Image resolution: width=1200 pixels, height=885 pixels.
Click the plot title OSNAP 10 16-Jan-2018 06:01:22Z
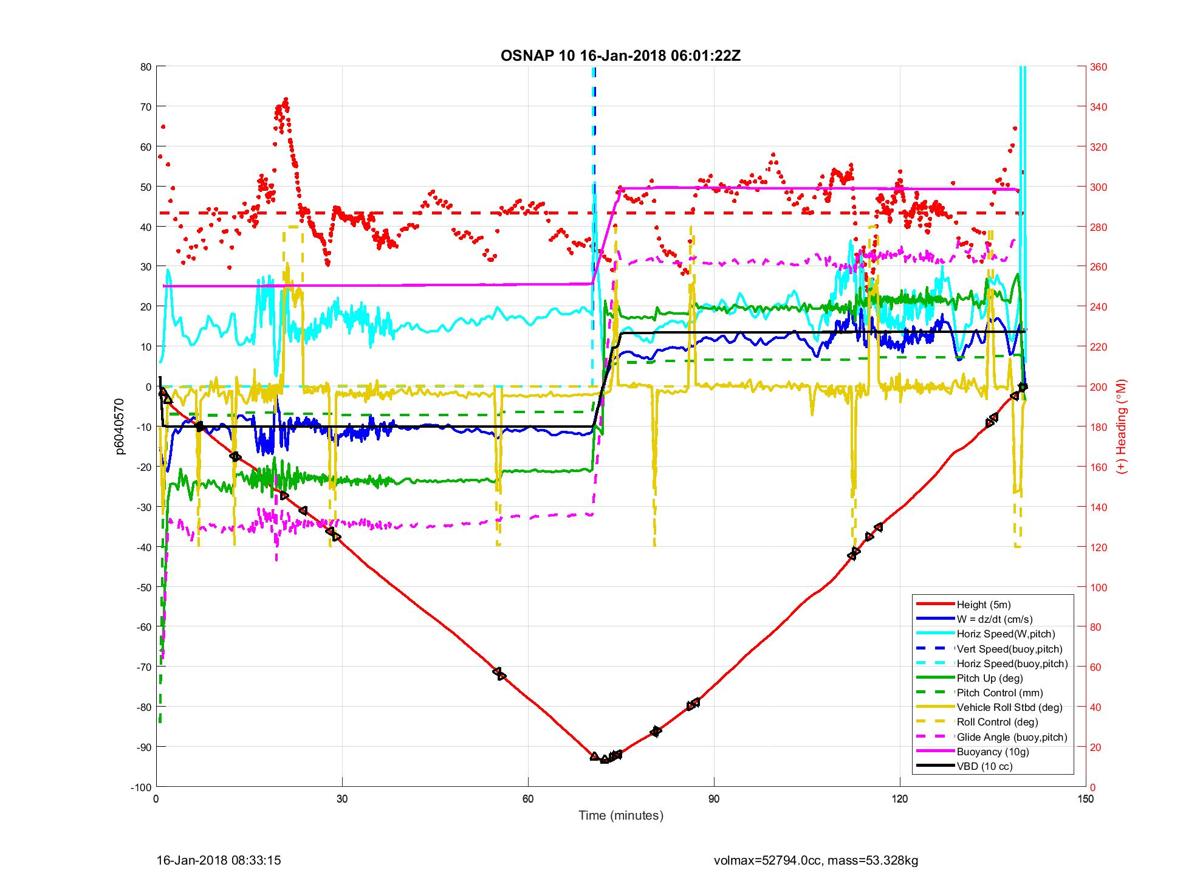click(620, 56)
